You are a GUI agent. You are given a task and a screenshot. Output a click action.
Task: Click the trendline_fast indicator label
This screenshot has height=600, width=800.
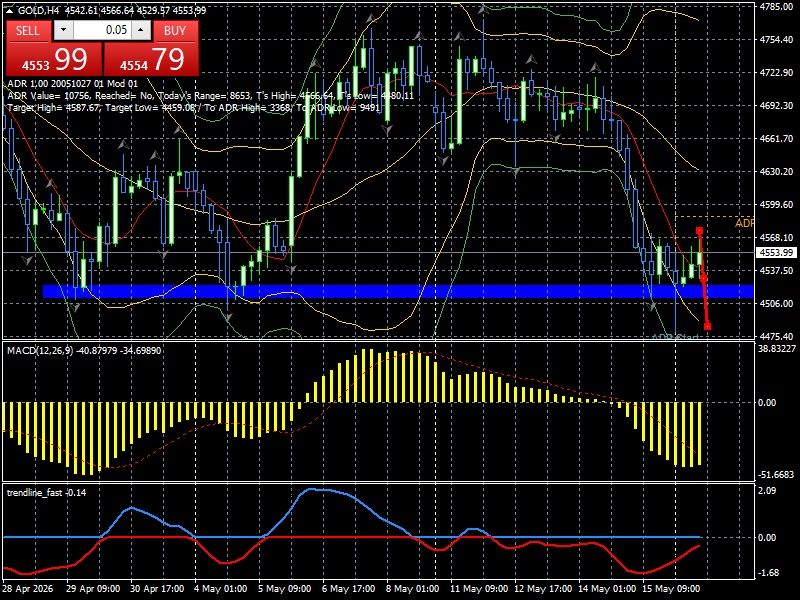tap(35, 492)
